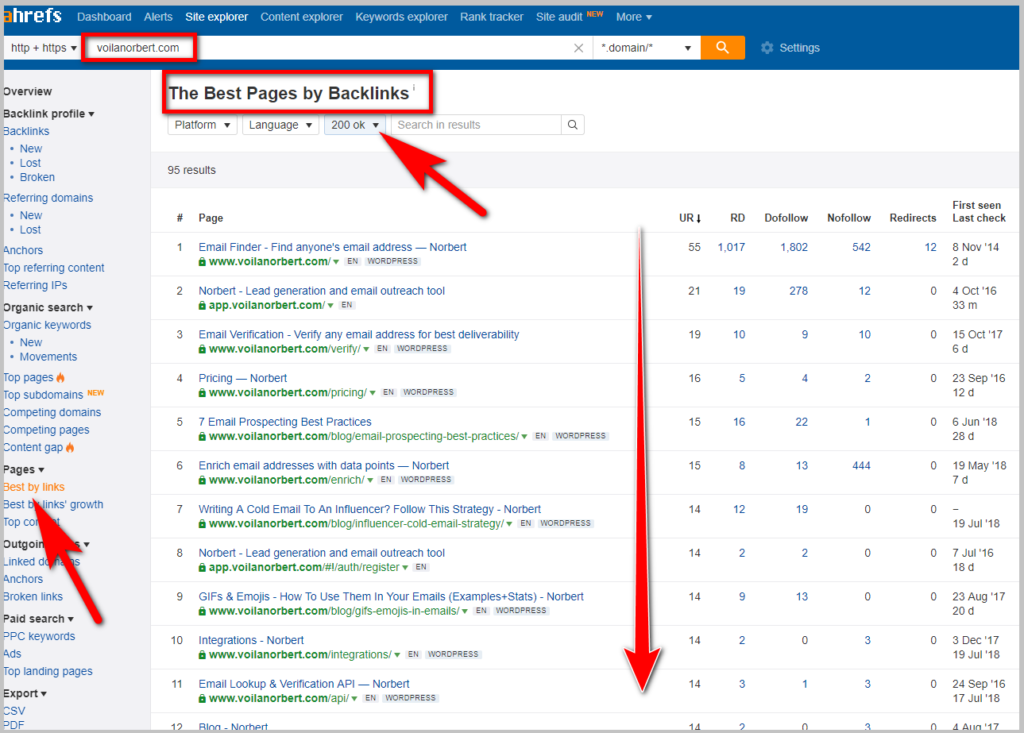Open Competing domains in sidebar
The height and width of the screenshot is (733, 1024).
[x=52, y=412]
